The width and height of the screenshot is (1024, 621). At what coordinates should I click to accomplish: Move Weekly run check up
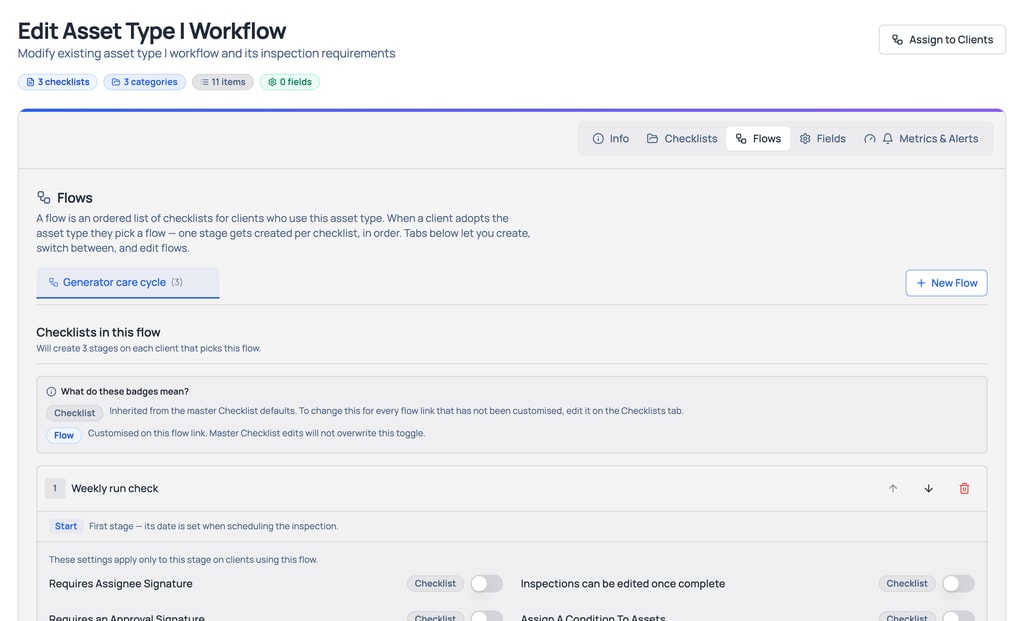click(893, 488)
